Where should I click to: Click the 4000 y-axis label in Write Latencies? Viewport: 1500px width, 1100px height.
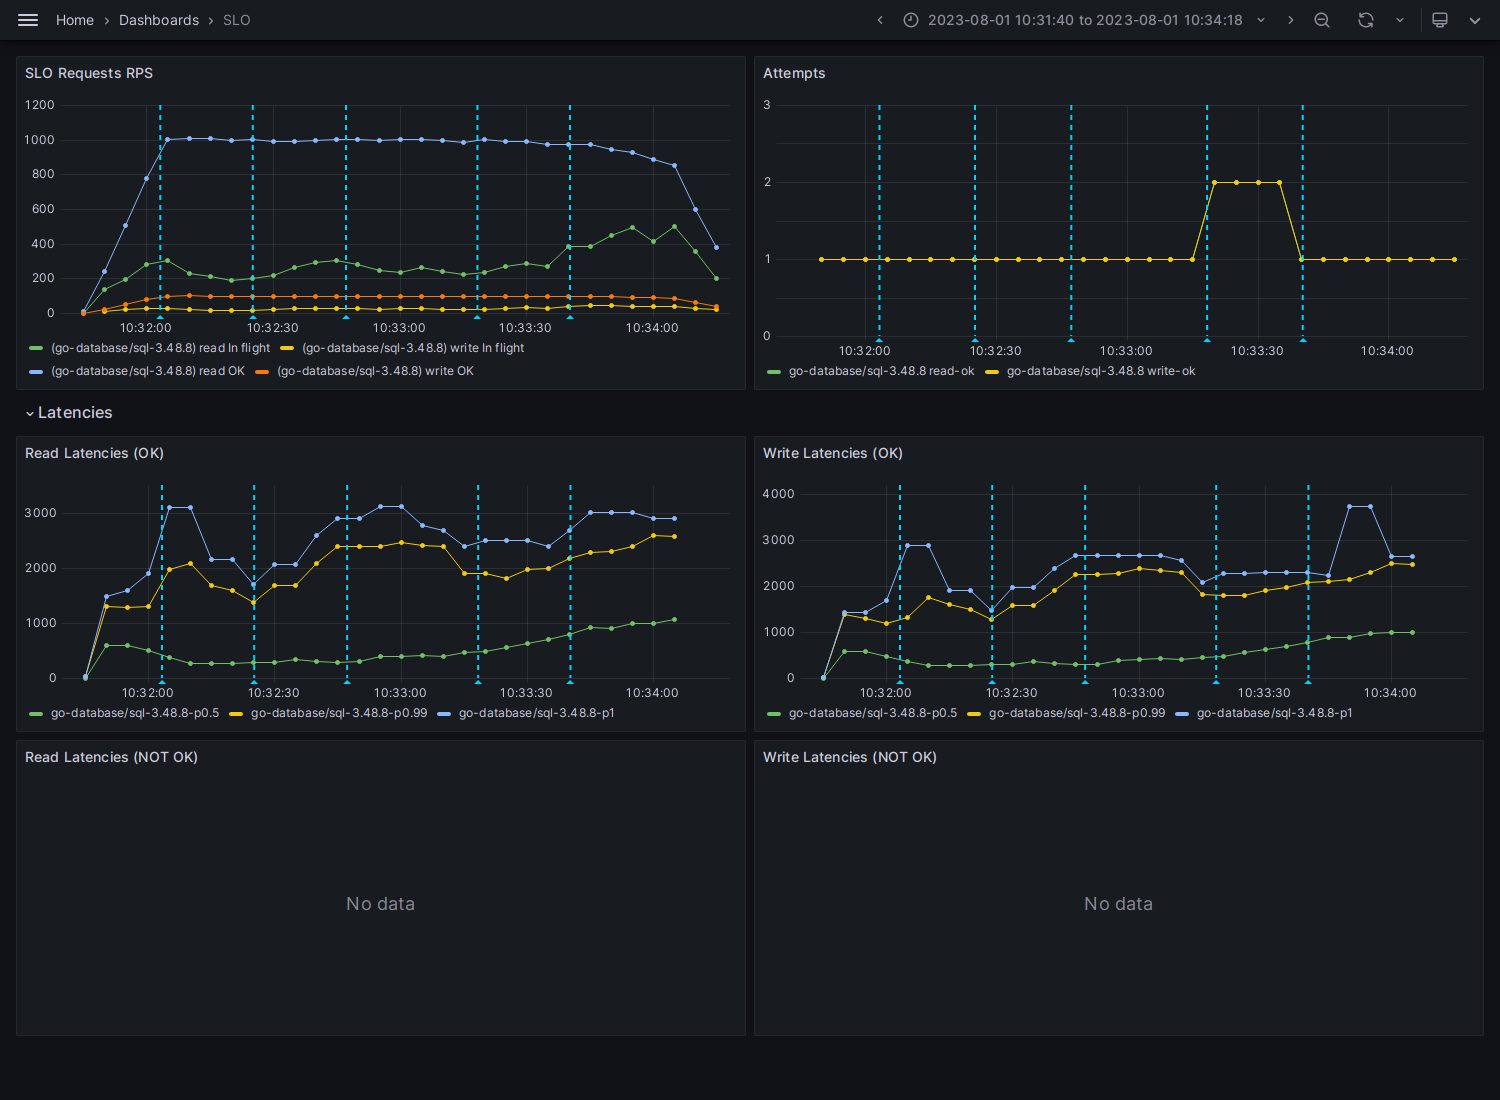[778, 494]
